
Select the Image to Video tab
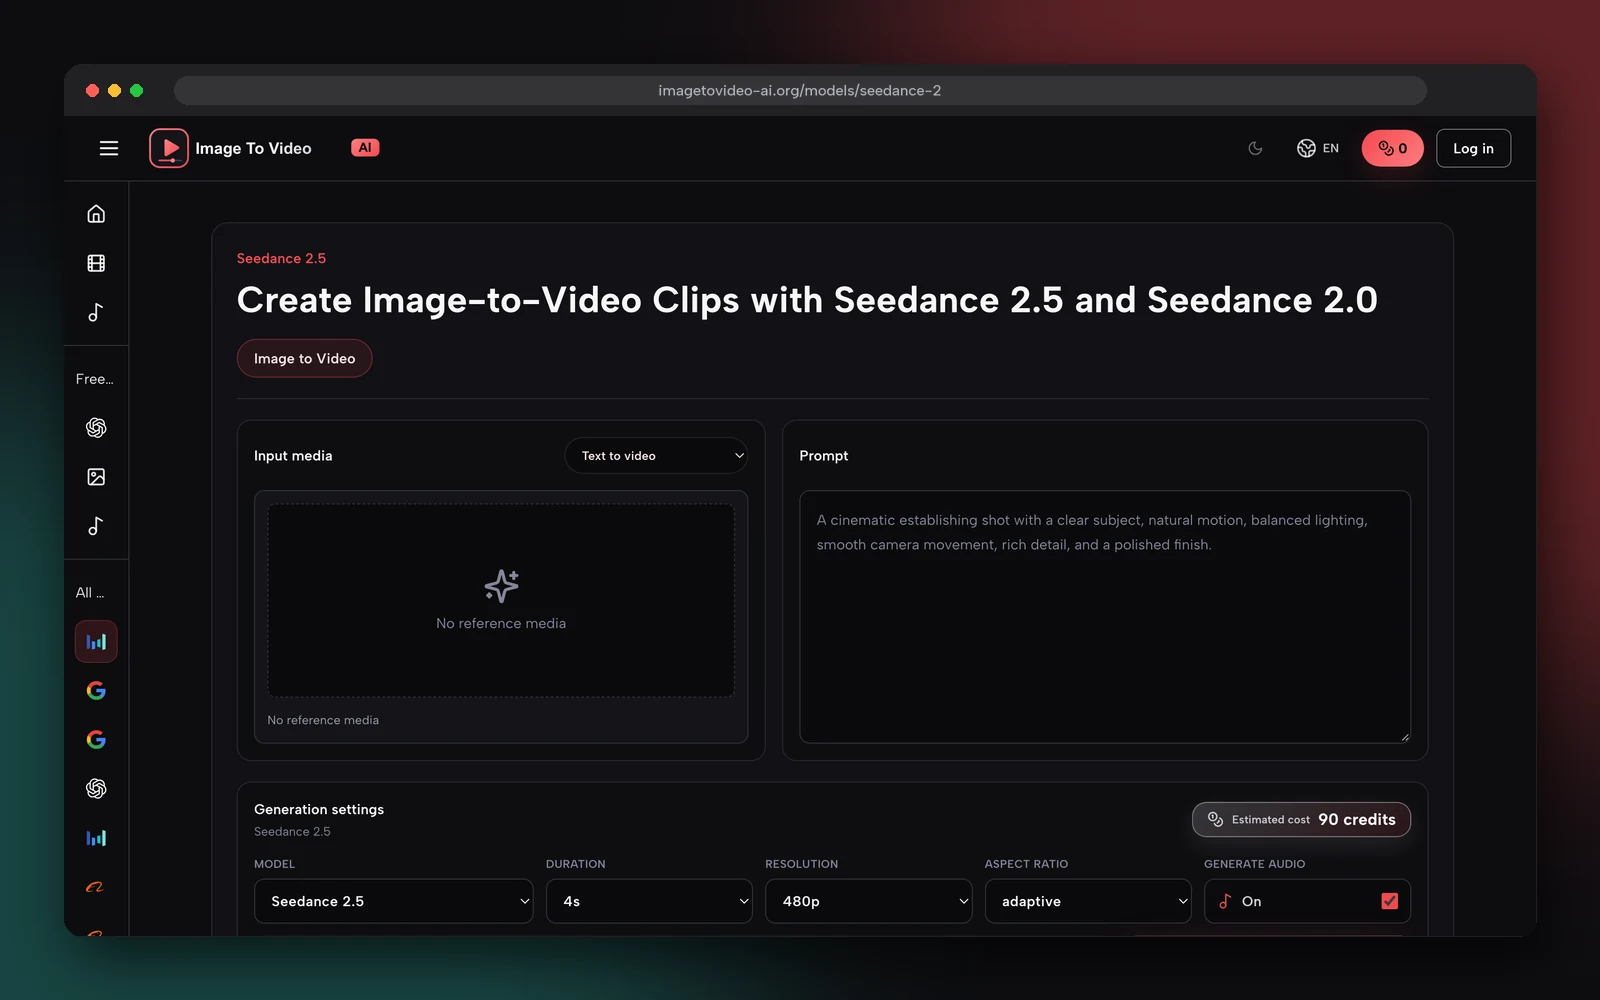[304, 358]
